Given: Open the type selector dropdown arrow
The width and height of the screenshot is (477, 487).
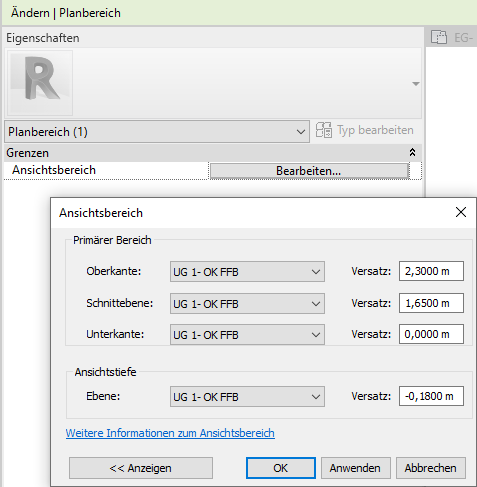Looking at the screenshot, I should point(415,83).
